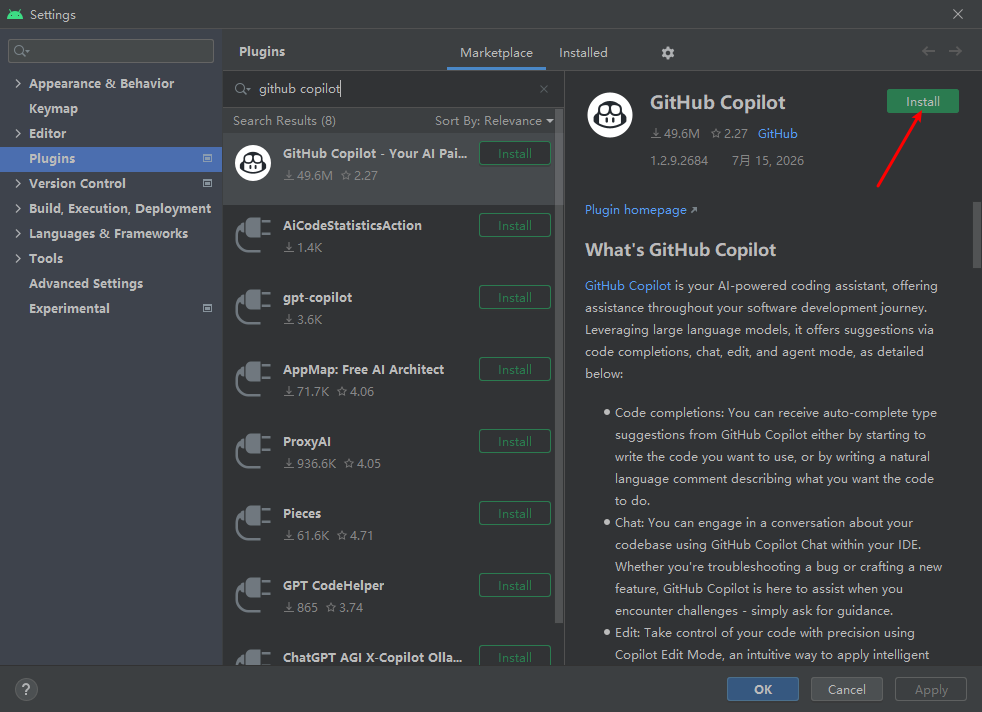Click OK to confirm settings

click(x=763, y=689)
